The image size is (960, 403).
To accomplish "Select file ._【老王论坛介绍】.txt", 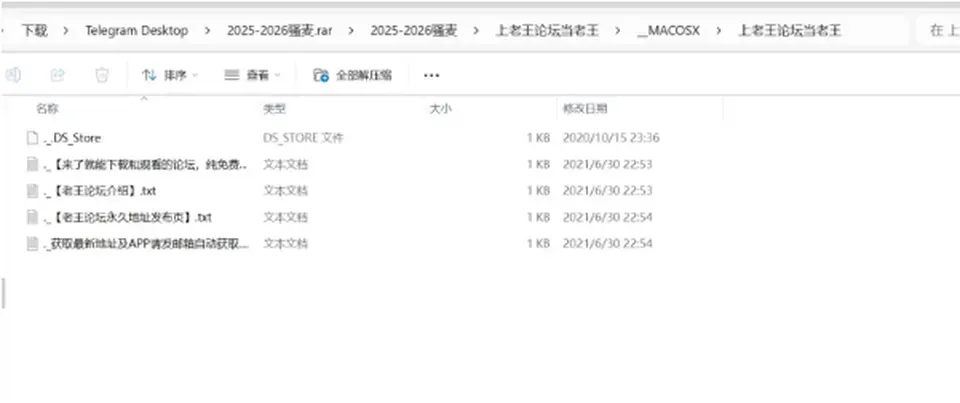I will coord(100,190).
